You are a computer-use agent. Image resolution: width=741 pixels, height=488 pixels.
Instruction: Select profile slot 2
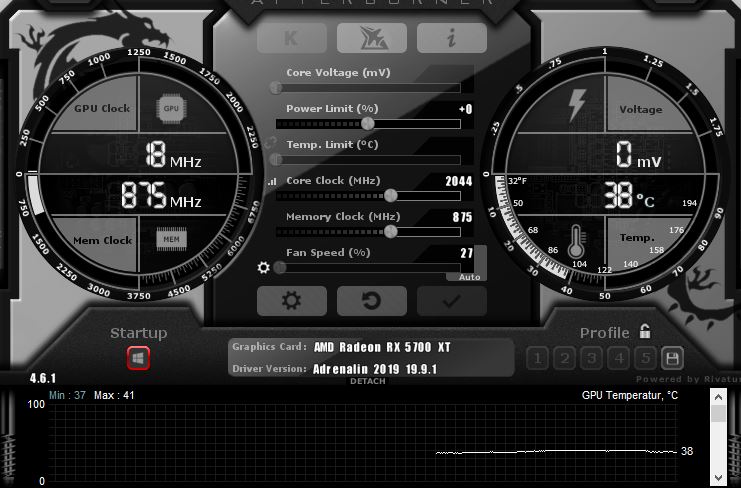[564, 359]
